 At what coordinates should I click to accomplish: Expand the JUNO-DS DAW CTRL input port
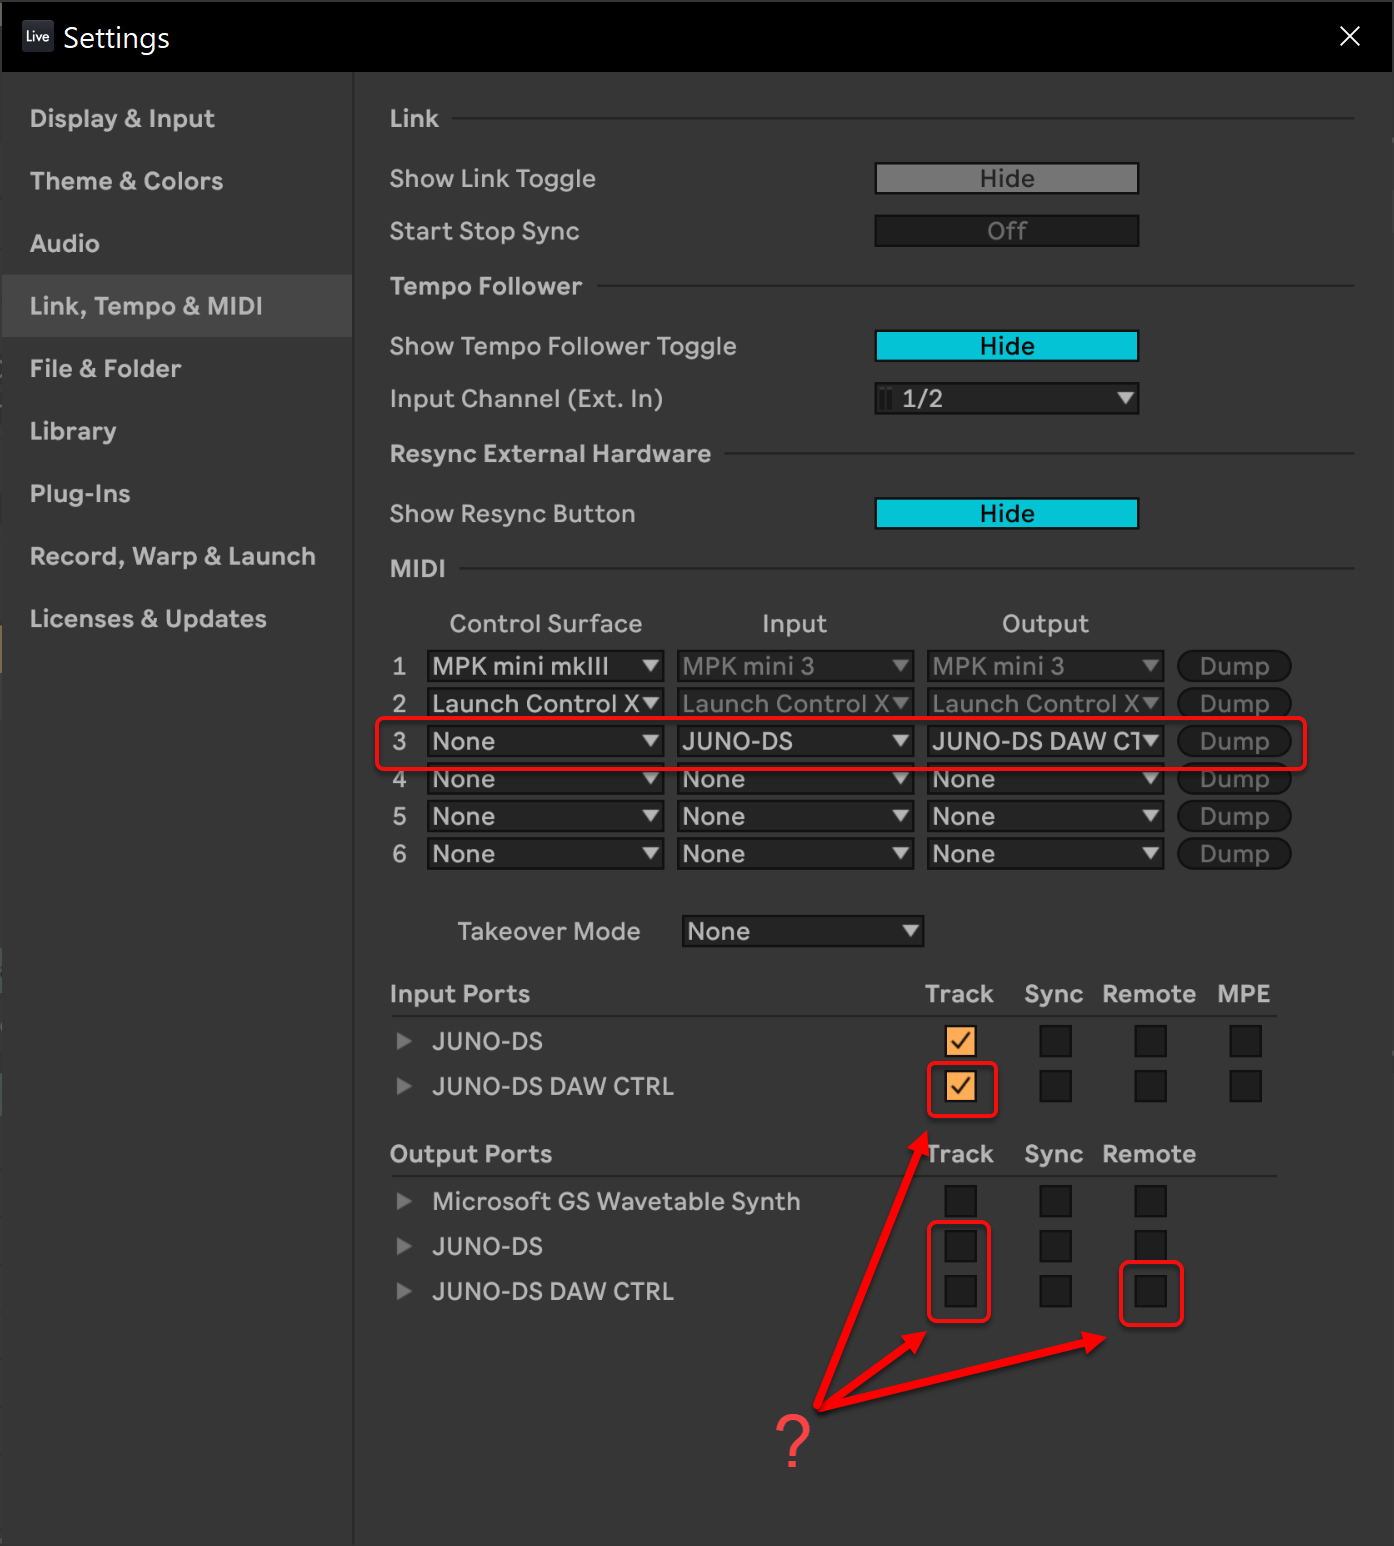[x=404, y=1086]
